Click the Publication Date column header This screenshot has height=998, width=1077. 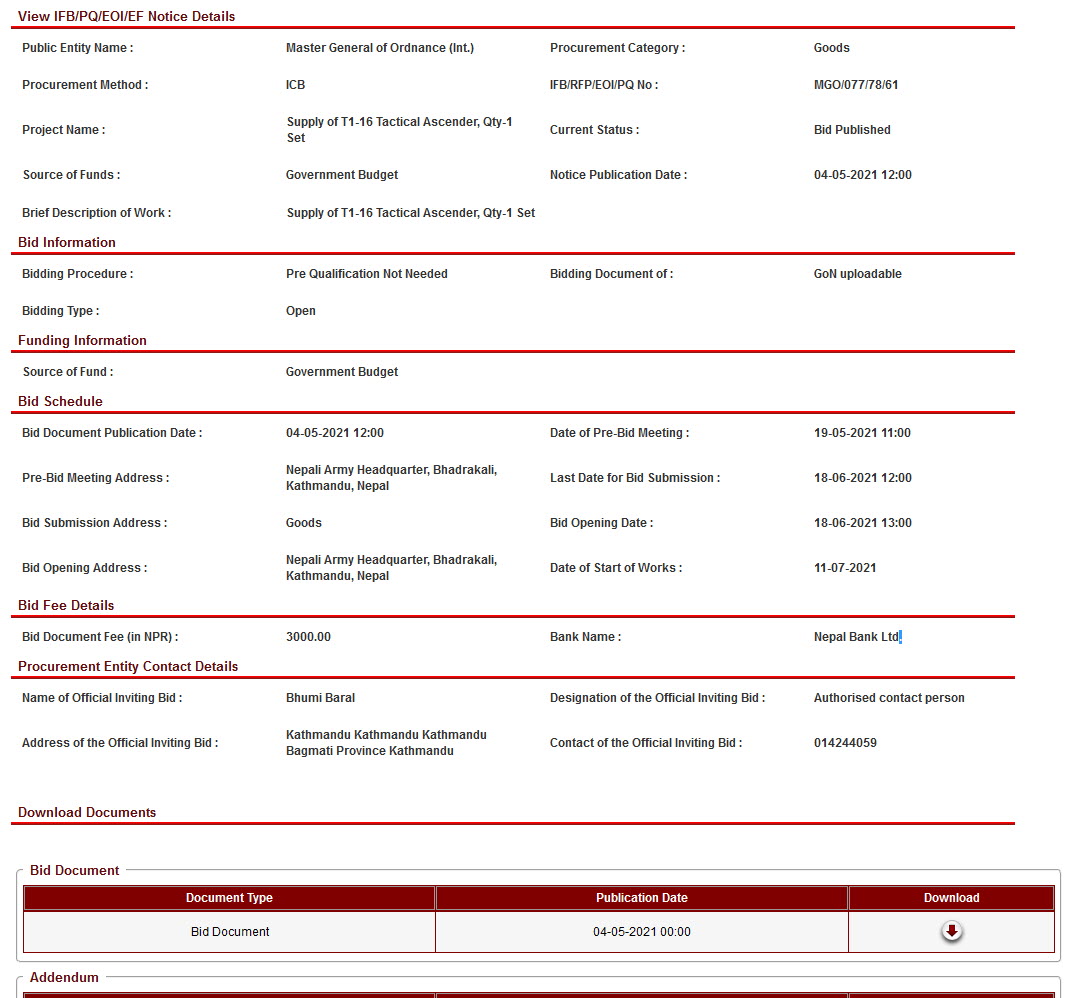click(641, 898)
